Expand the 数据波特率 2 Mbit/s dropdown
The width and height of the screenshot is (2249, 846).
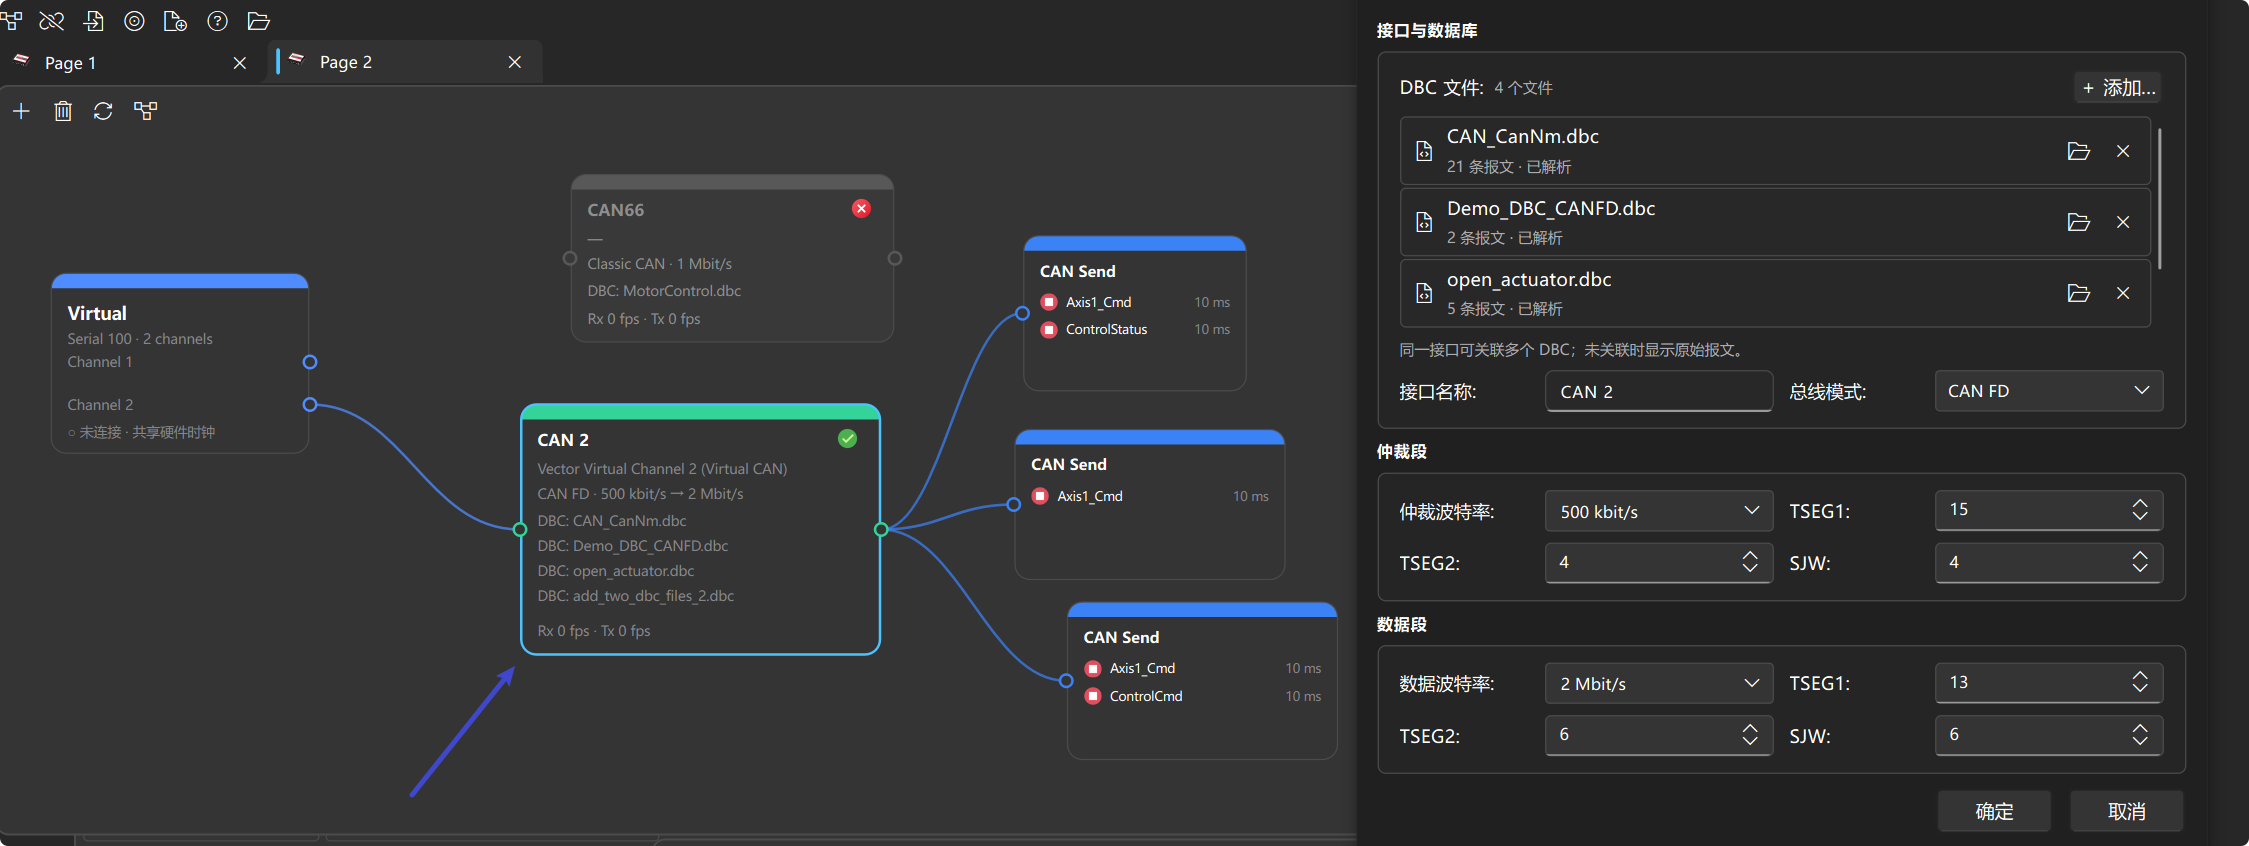1659,683
